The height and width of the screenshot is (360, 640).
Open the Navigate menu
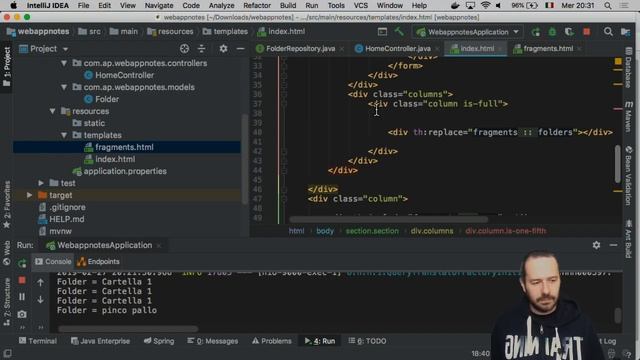coord(159,6)
